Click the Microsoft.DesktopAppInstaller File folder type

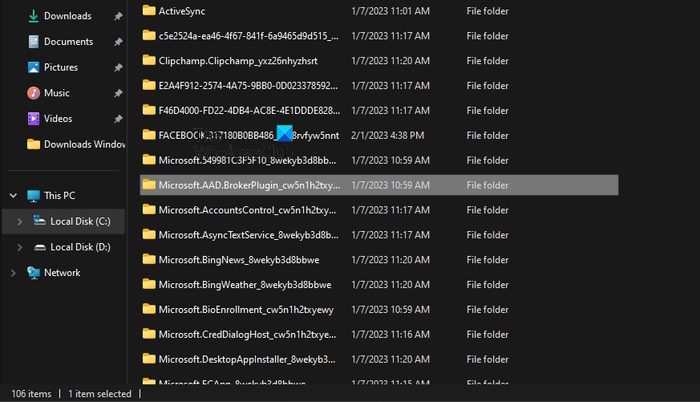(487, 360)
